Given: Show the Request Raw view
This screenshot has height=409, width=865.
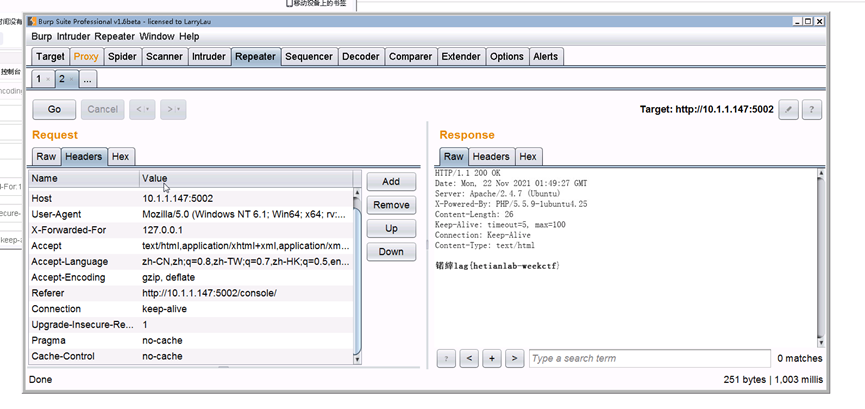Looking at the screenshot, I should pyautogui.click(x=46, y=156).
